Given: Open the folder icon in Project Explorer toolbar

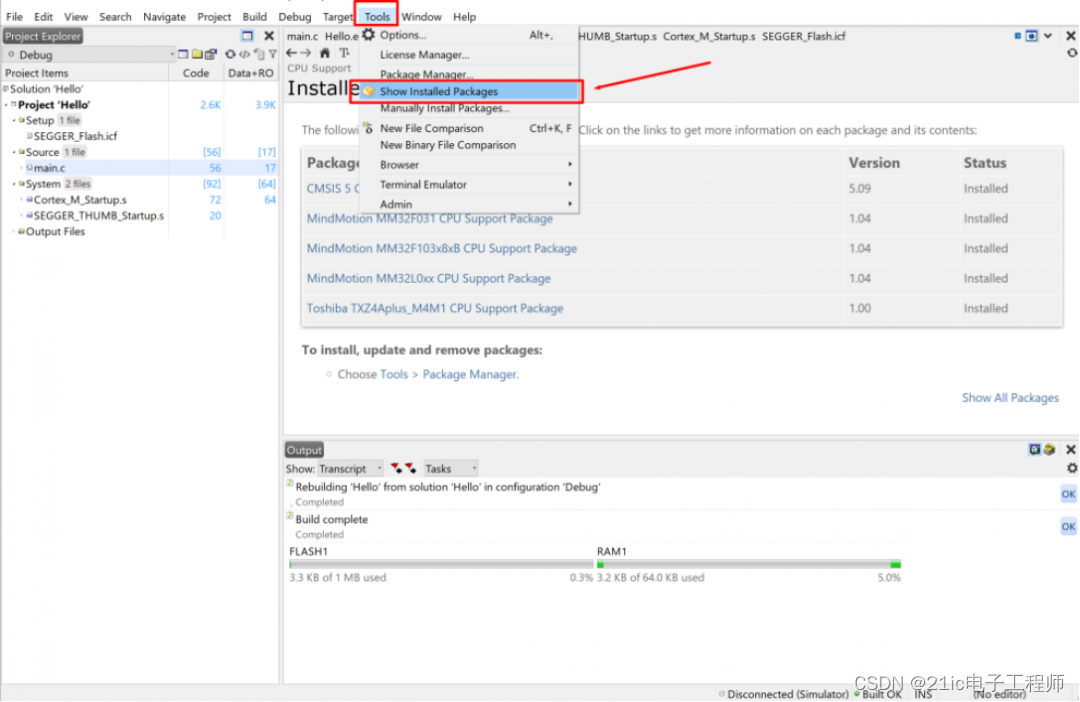Looking at the screenshot, I should pyautogui.click(x=198, y=54).
